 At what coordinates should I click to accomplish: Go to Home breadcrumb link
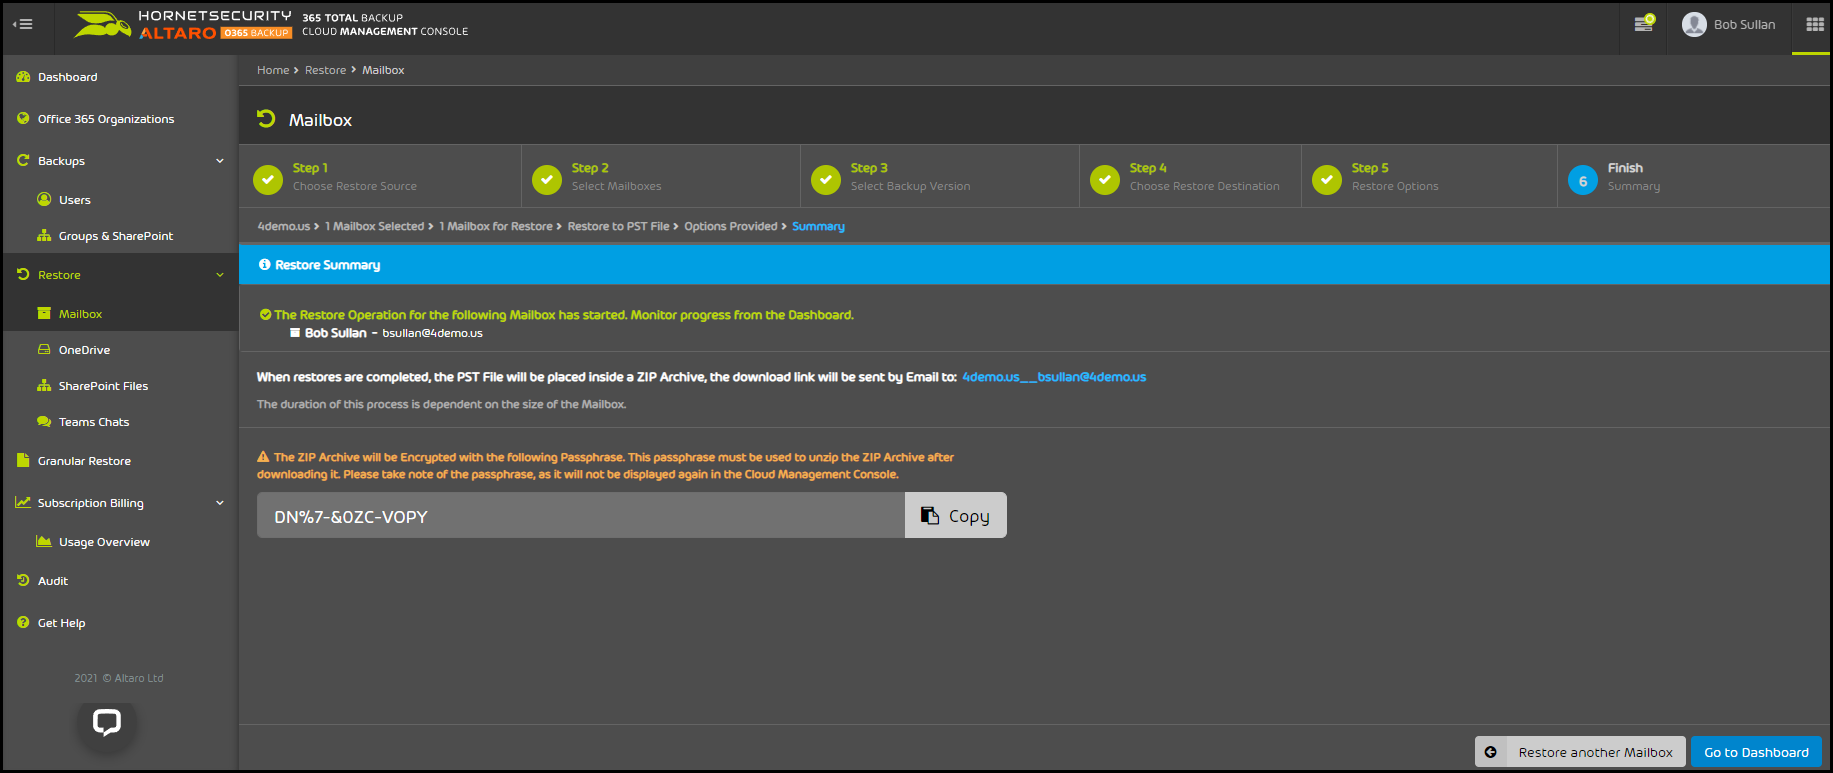tap(273, 70)
